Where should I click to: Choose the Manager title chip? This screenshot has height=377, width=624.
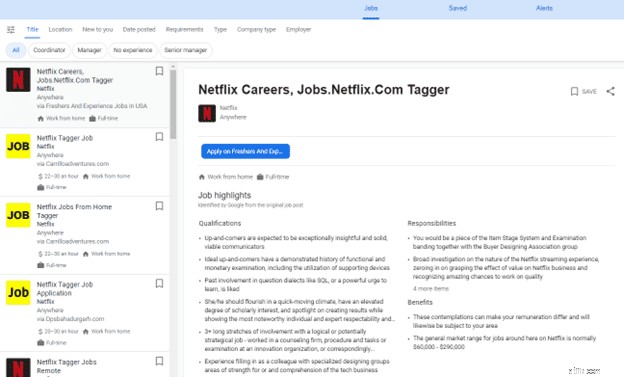[x=89, y=50]
